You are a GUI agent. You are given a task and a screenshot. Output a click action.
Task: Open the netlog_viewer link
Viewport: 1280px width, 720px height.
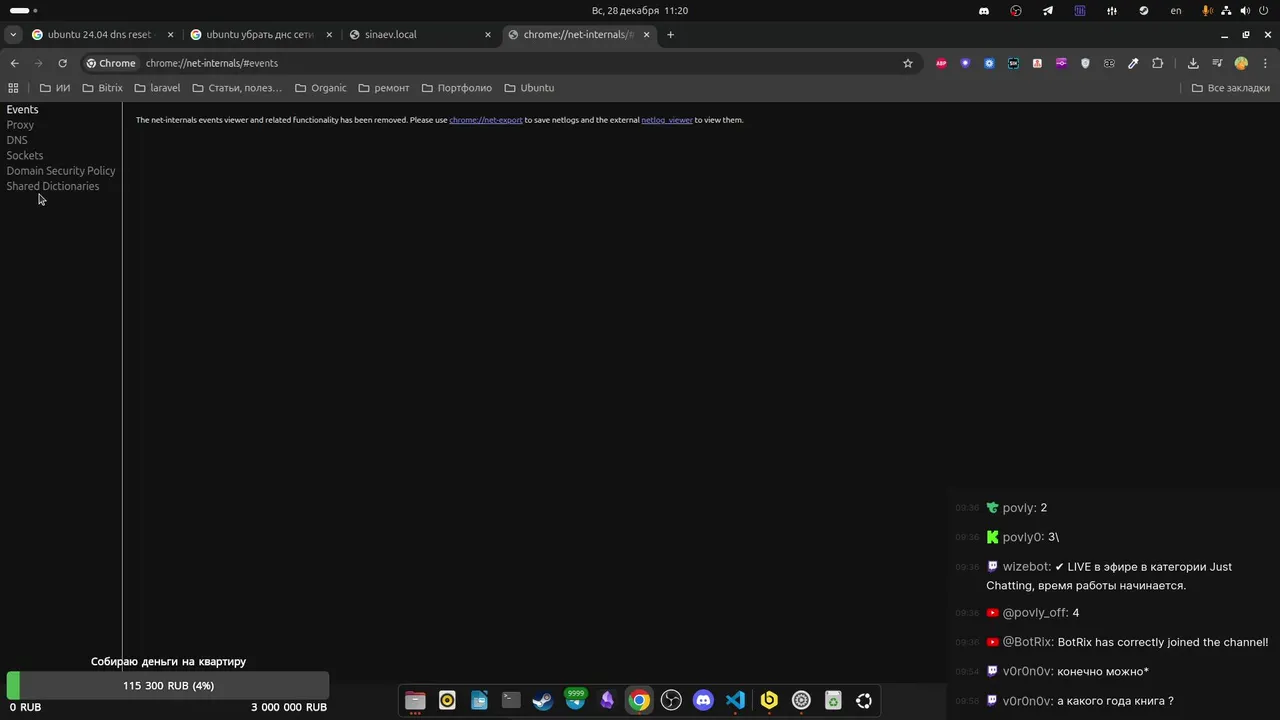tap(667, 120)
